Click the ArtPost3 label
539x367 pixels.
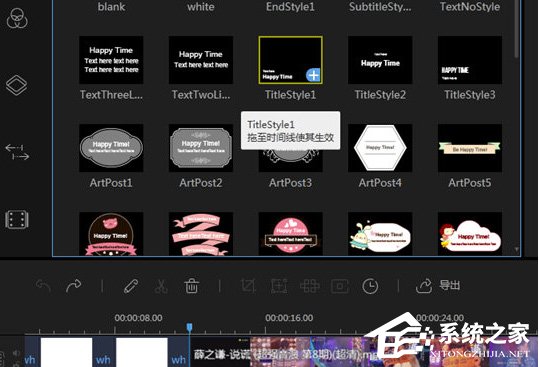290,183
